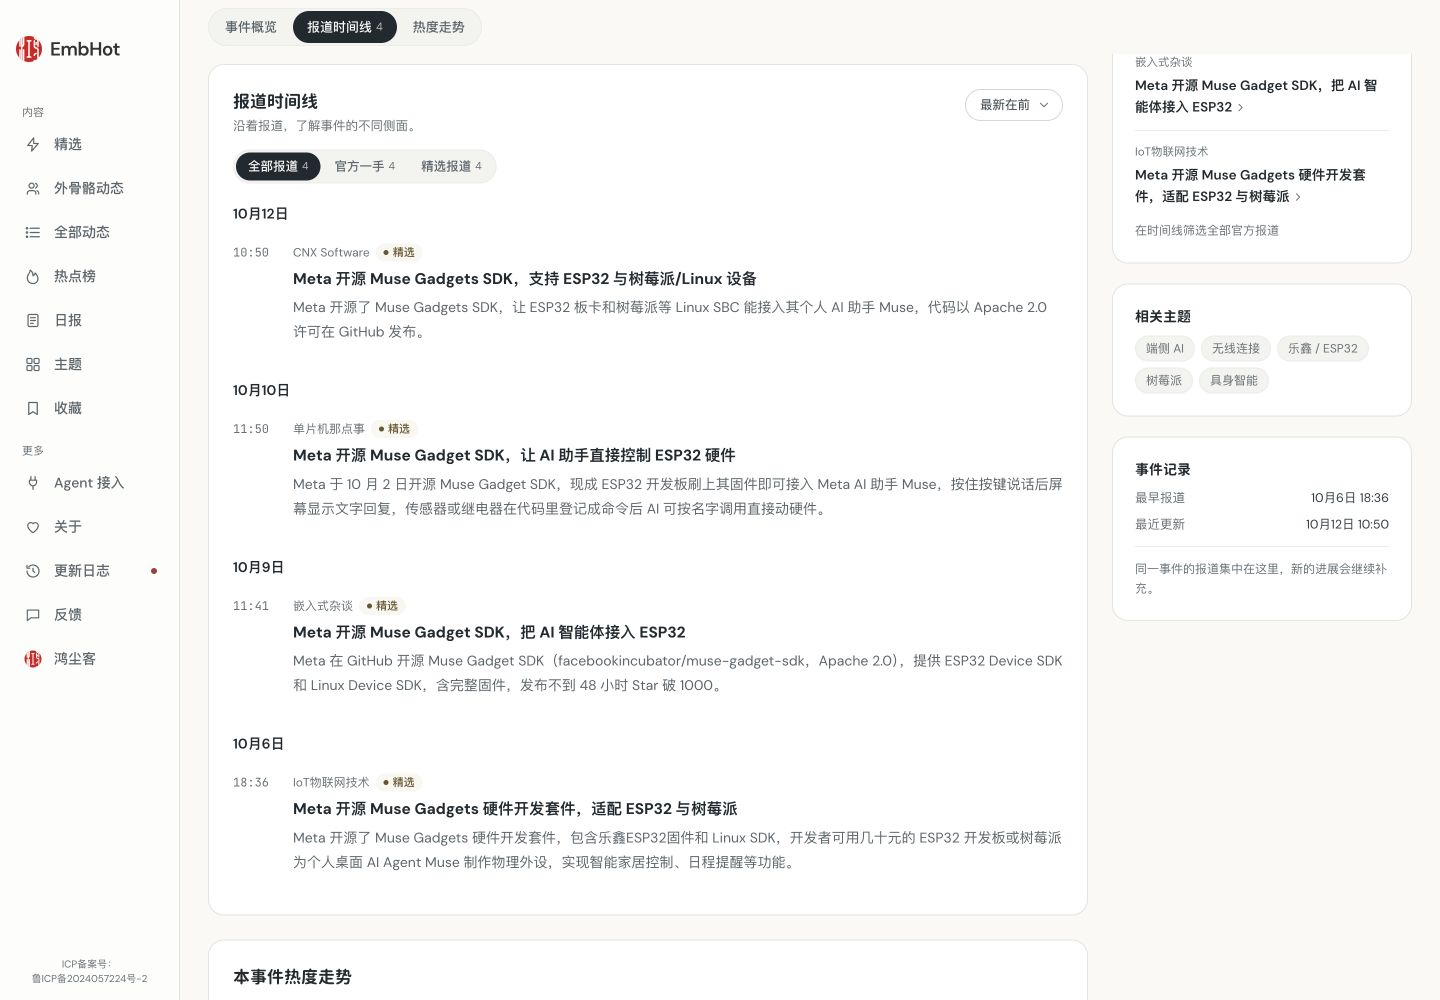Click the 外骨骼动态 people icon
Image resolution: width=1440 pixels, height=1000 pixels.
tap(33, 188)
